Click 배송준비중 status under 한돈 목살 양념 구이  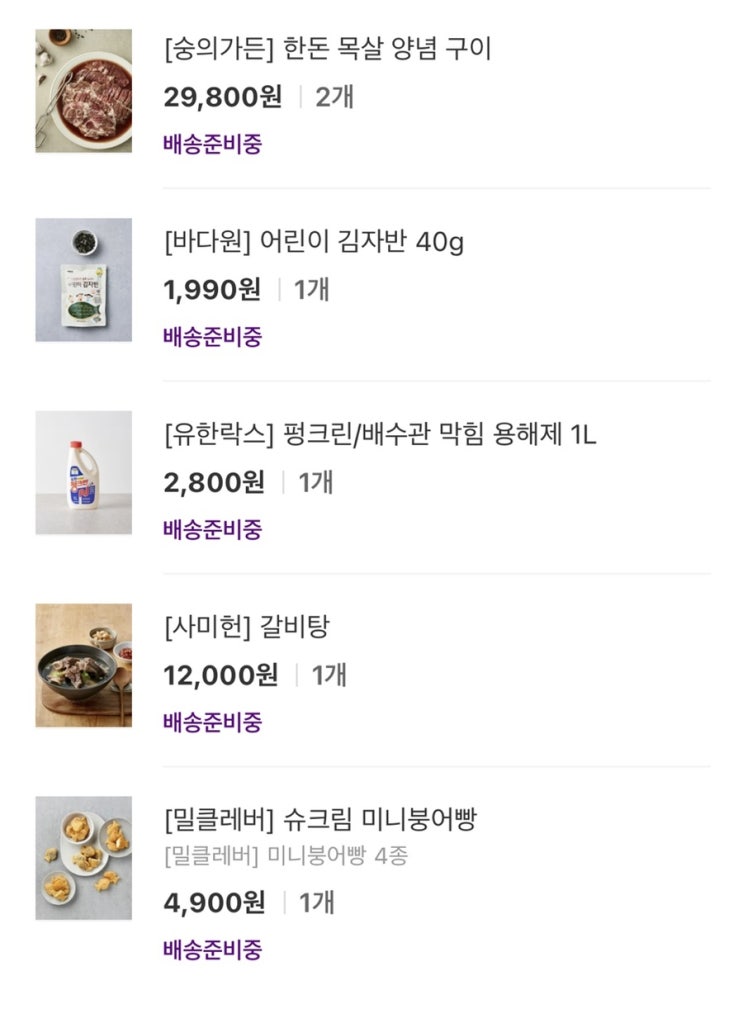[x=212, y=143]
